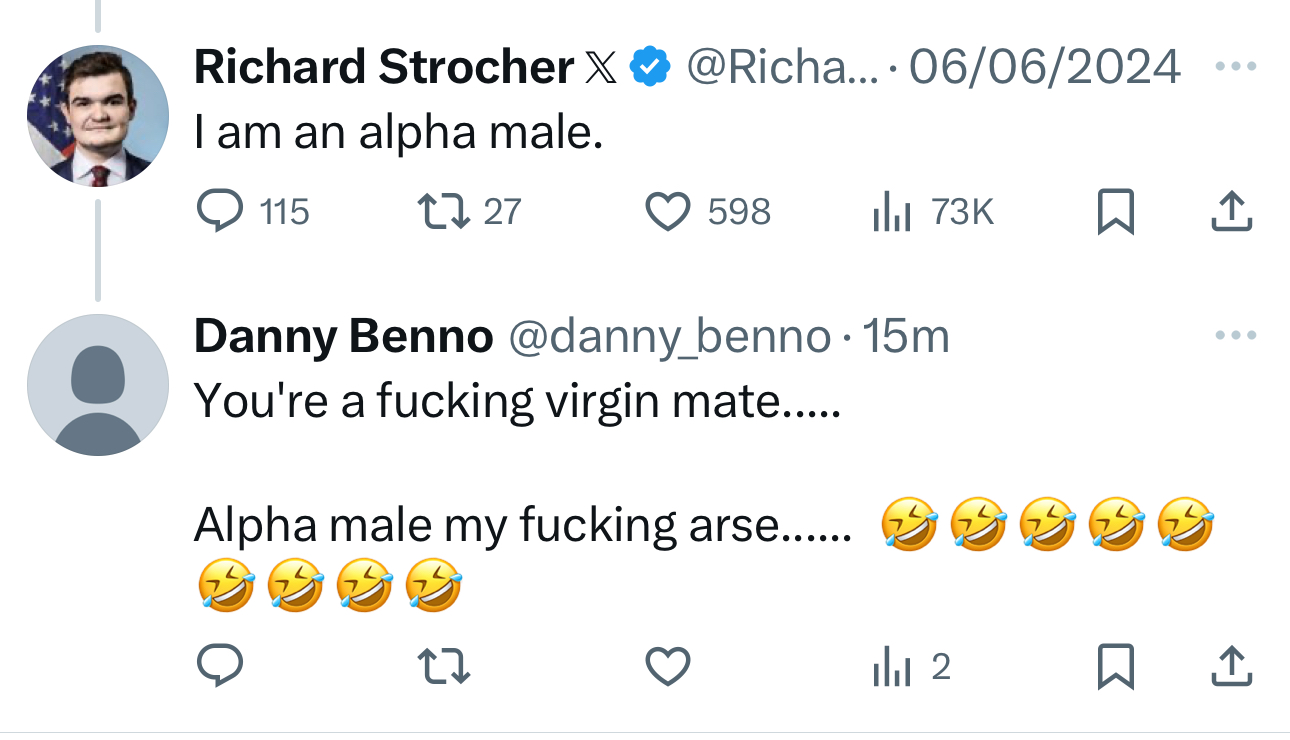
Task: Open the Richard Strocher display name link
Action: pyautogui.click(x=384, y=67)
